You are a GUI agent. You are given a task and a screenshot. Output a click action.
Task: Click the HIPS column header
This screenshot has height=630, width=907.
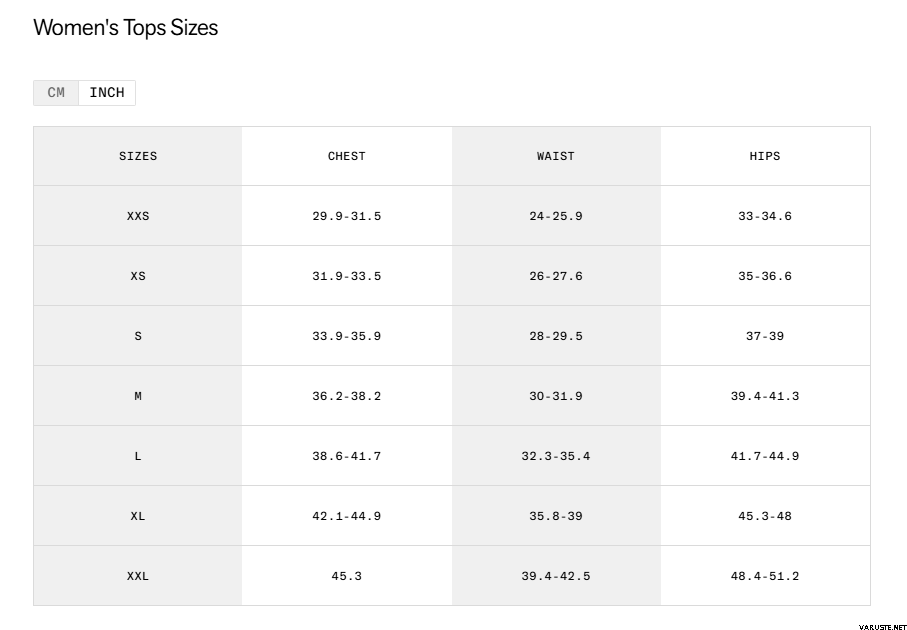tap(765, 156)
